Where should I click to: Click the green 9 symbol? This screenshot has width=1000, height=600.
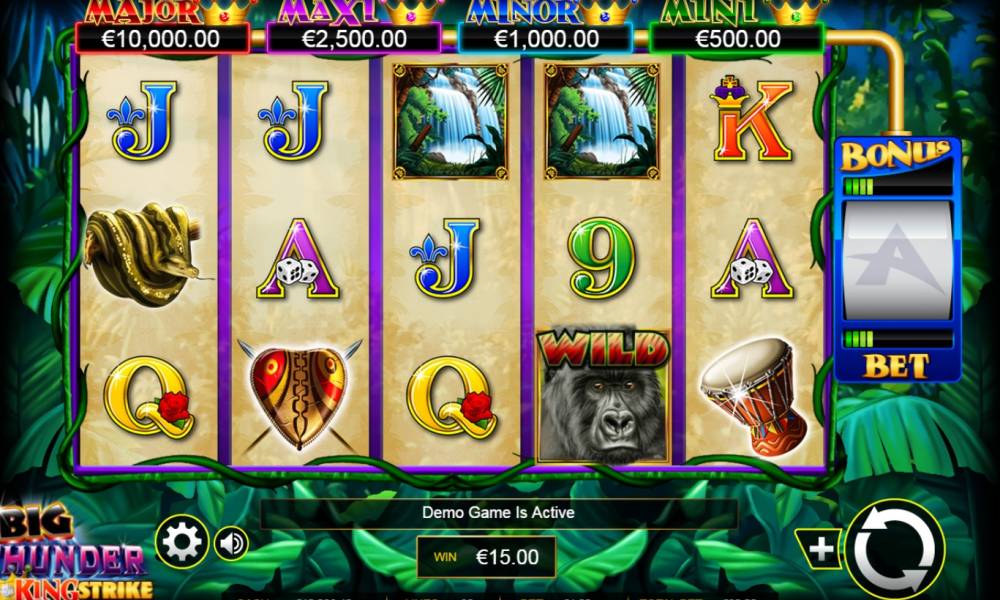pyautogui.click(x=602, y=258)
